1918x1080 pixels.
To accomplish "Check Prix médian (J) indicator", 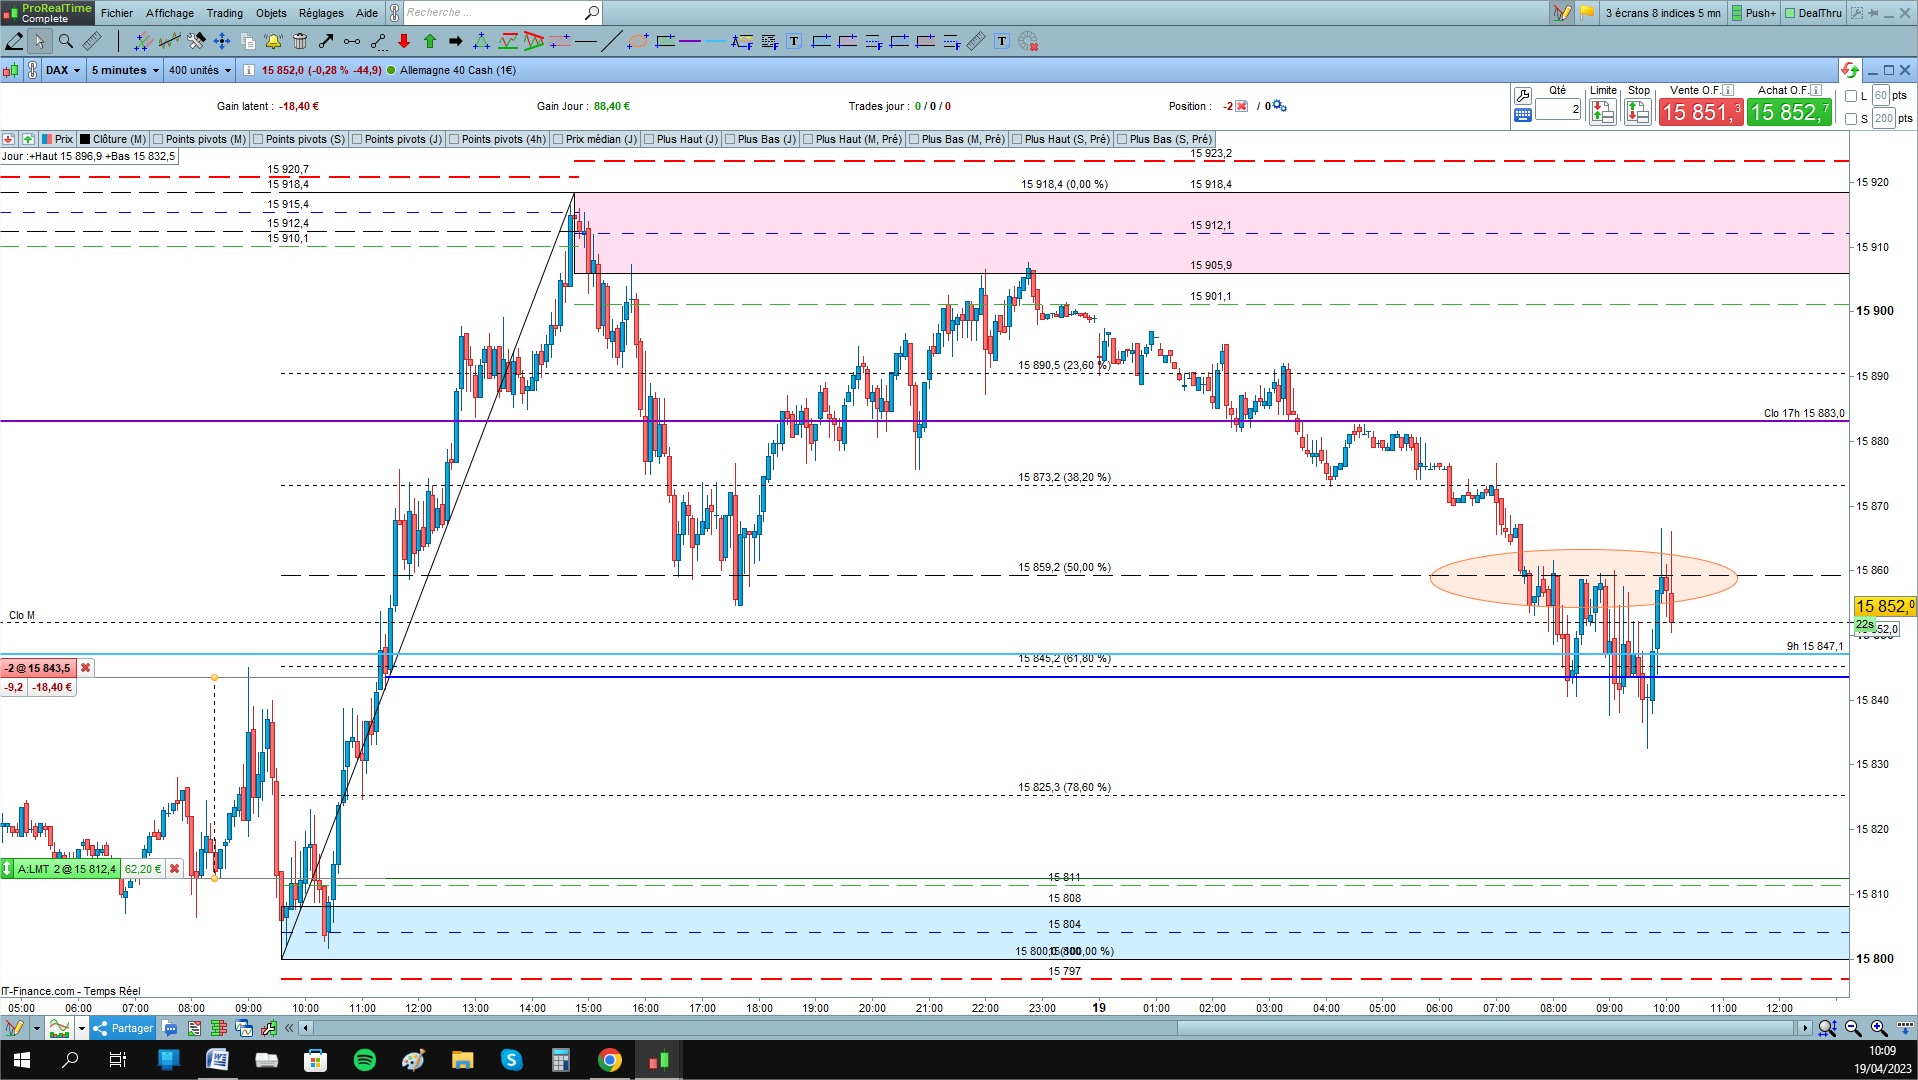I will (558, 139).
